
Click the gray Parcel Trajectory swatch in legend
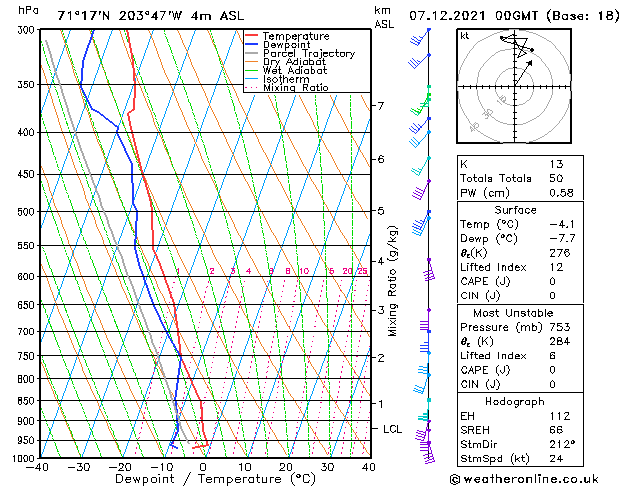pos(252,53)
